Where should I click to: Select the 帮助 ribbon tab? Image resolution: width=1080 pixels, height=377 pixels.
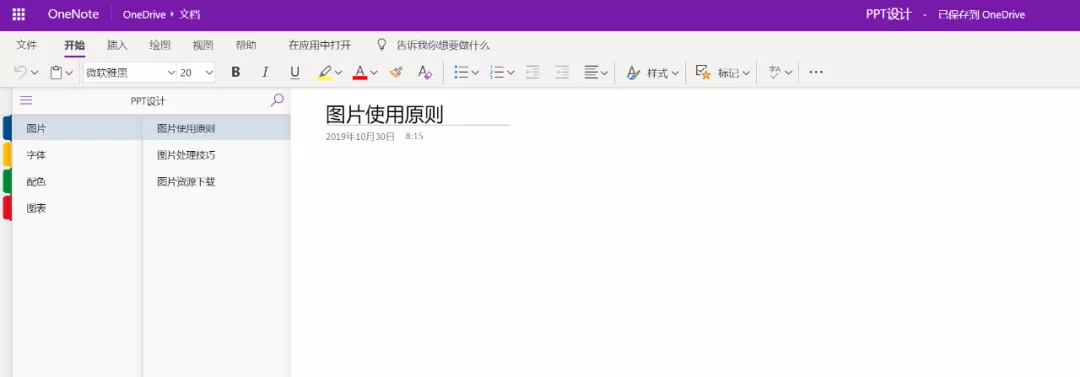[x=246, y=45]
